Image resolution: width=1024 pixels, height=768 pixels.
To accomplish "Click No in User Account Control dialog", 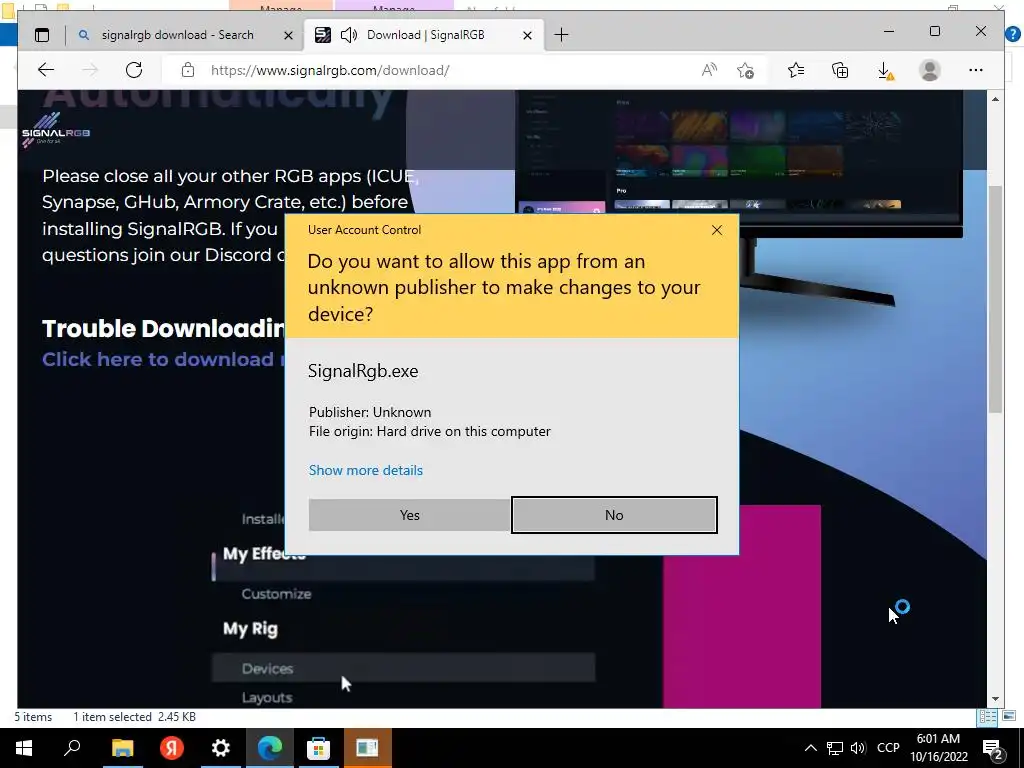I will [614, 515].
